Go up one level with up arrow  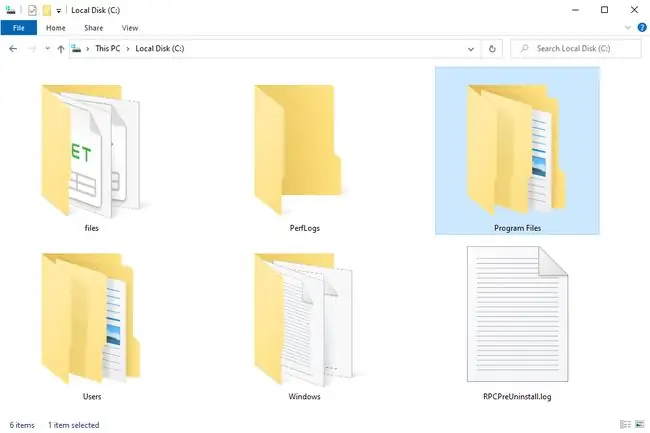[x=61, y=49]
